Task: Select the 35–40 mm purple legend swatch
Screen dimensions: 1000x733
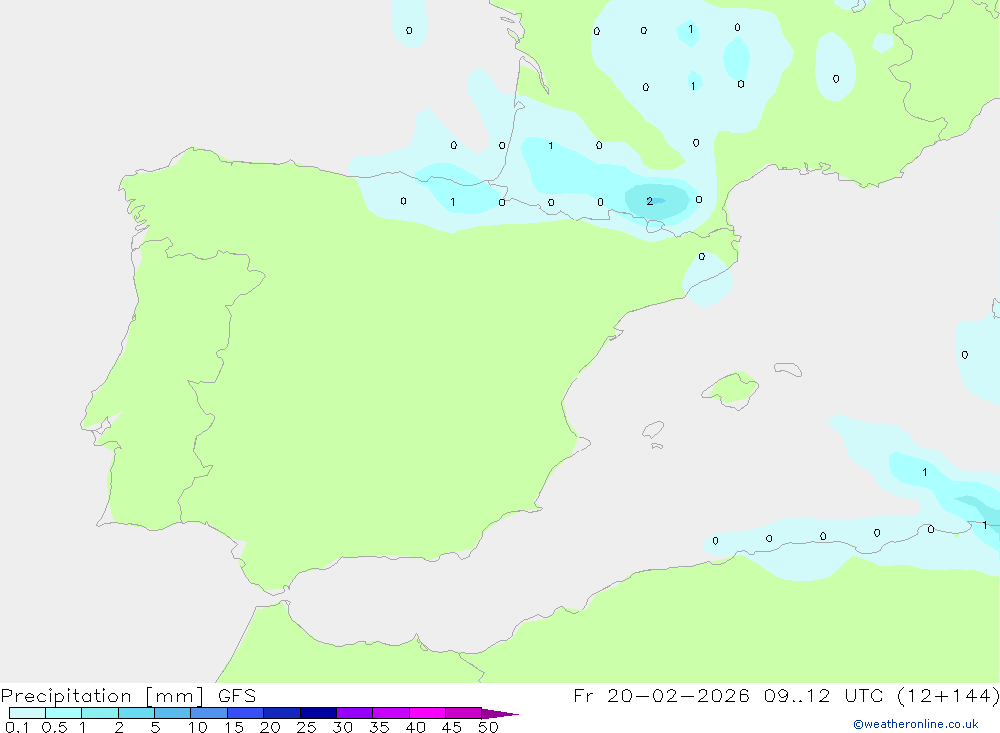Action: [391, 713]
